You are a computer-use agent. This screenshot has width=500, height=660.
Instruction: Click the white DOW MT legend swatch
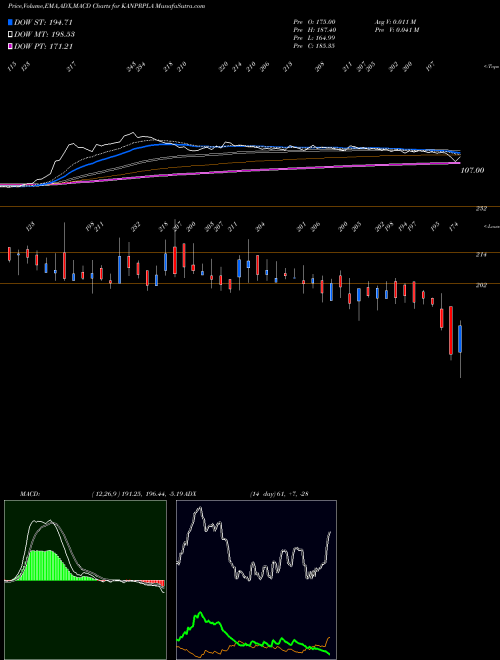coord(10,34)
